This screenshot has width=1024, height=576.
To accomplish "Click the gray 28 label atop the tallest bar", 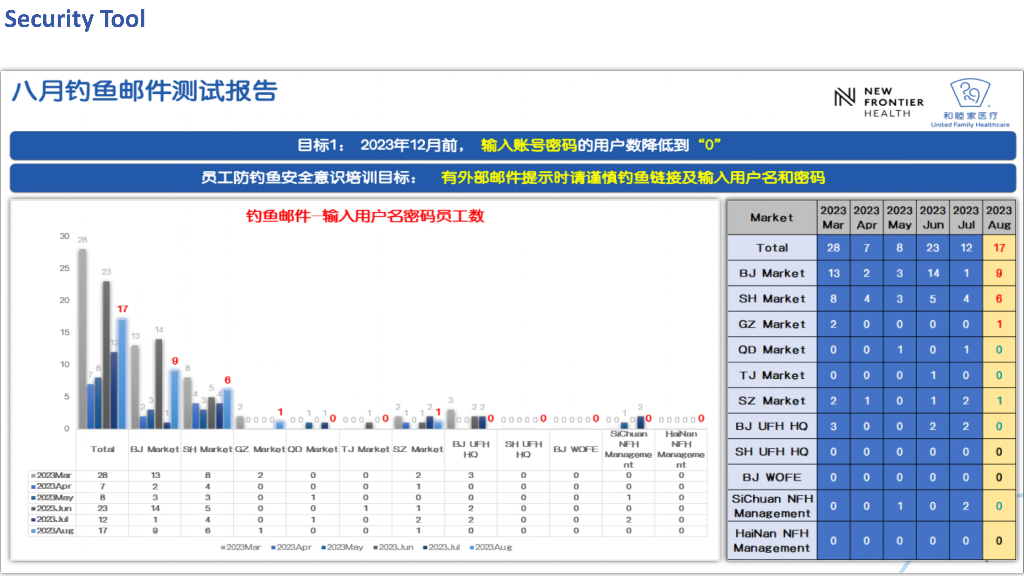I will pos(82,240).
